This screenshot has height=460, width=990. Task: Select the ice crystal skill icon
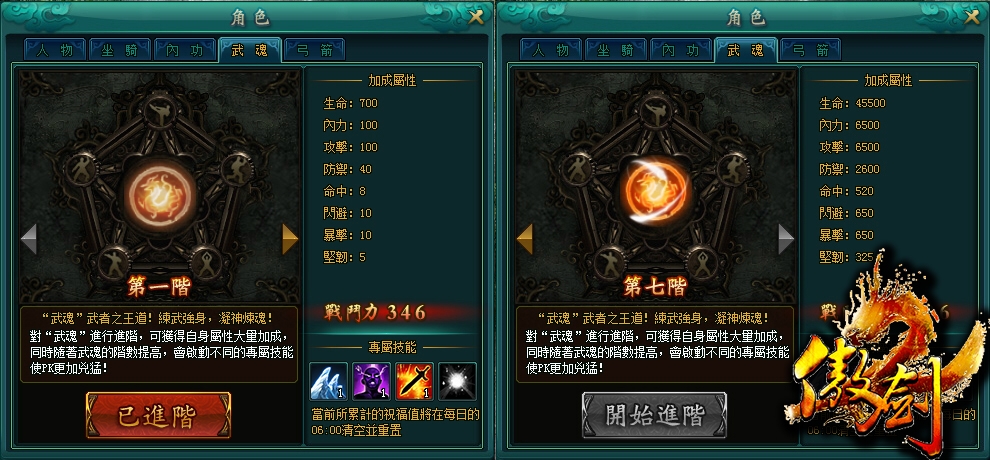click(x=329, y=381)
